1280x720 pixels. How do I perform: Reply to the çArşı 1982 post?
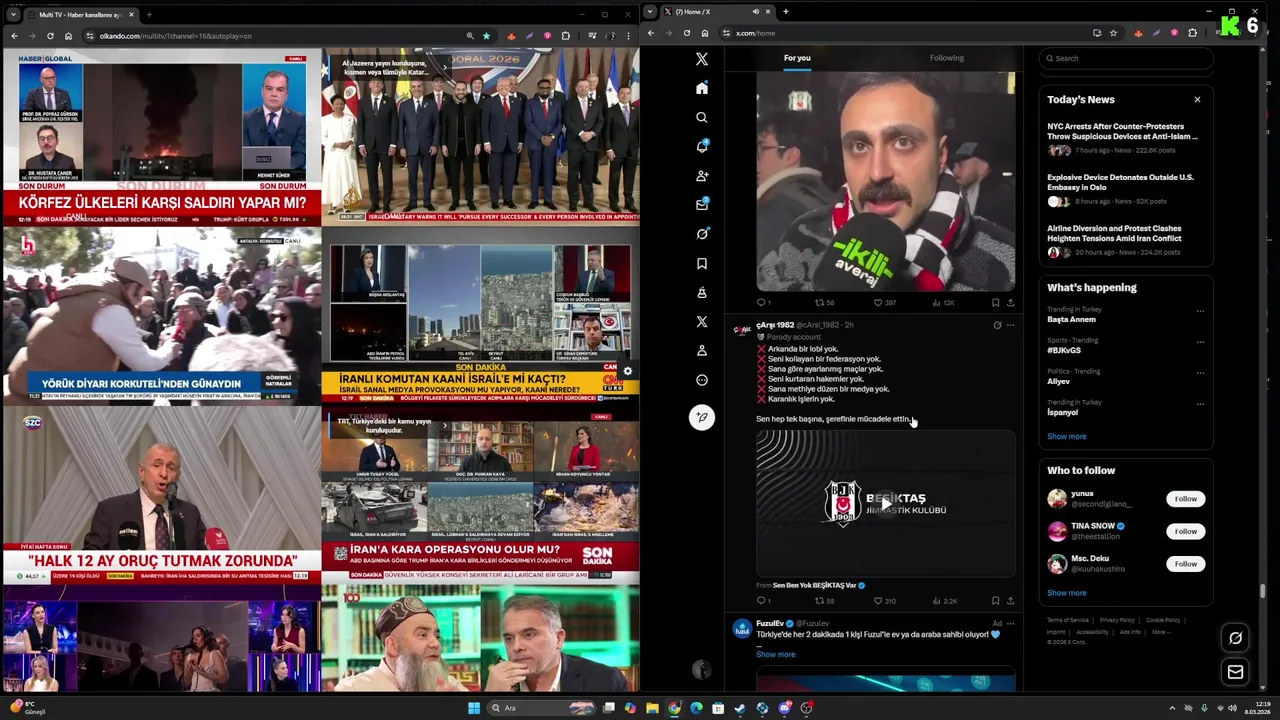point(763,601)
